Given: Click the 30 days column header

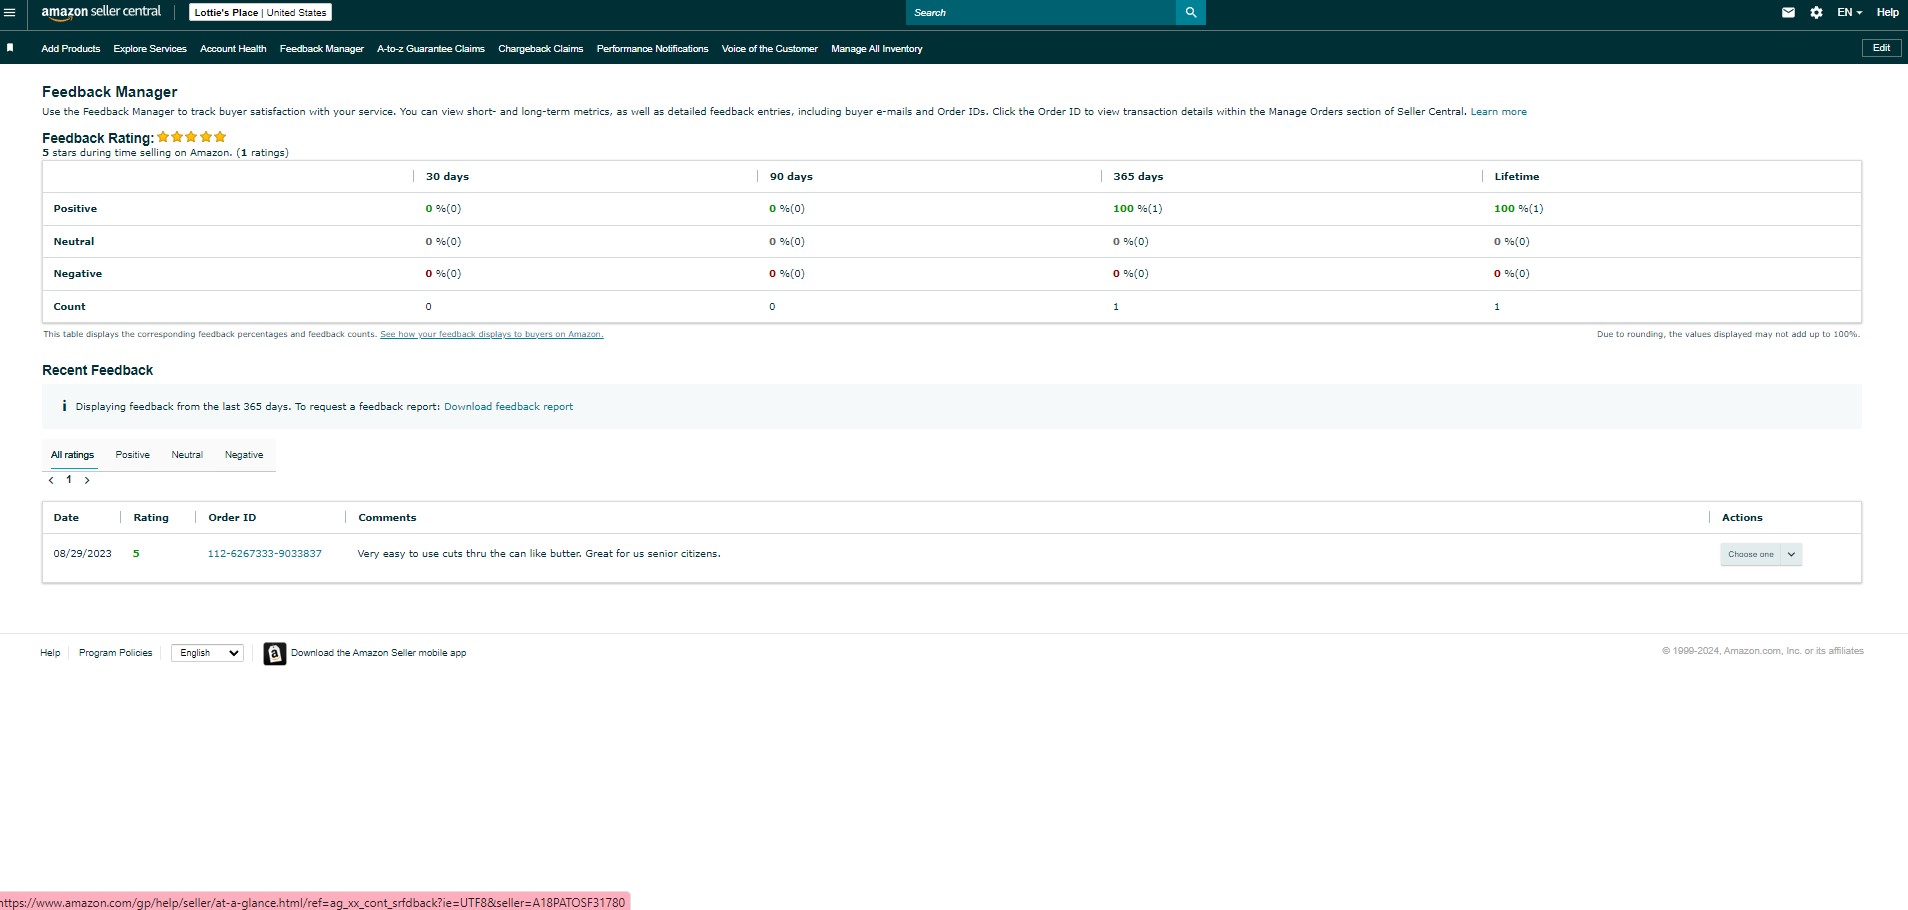Looking at the screenshot, I should (447, 177).
